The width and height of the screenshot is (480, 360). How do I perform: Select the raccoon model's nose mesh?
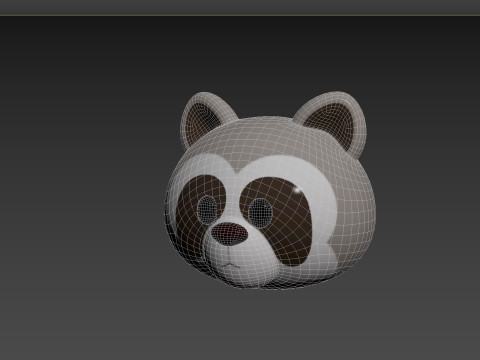click(x=230, y=234)
